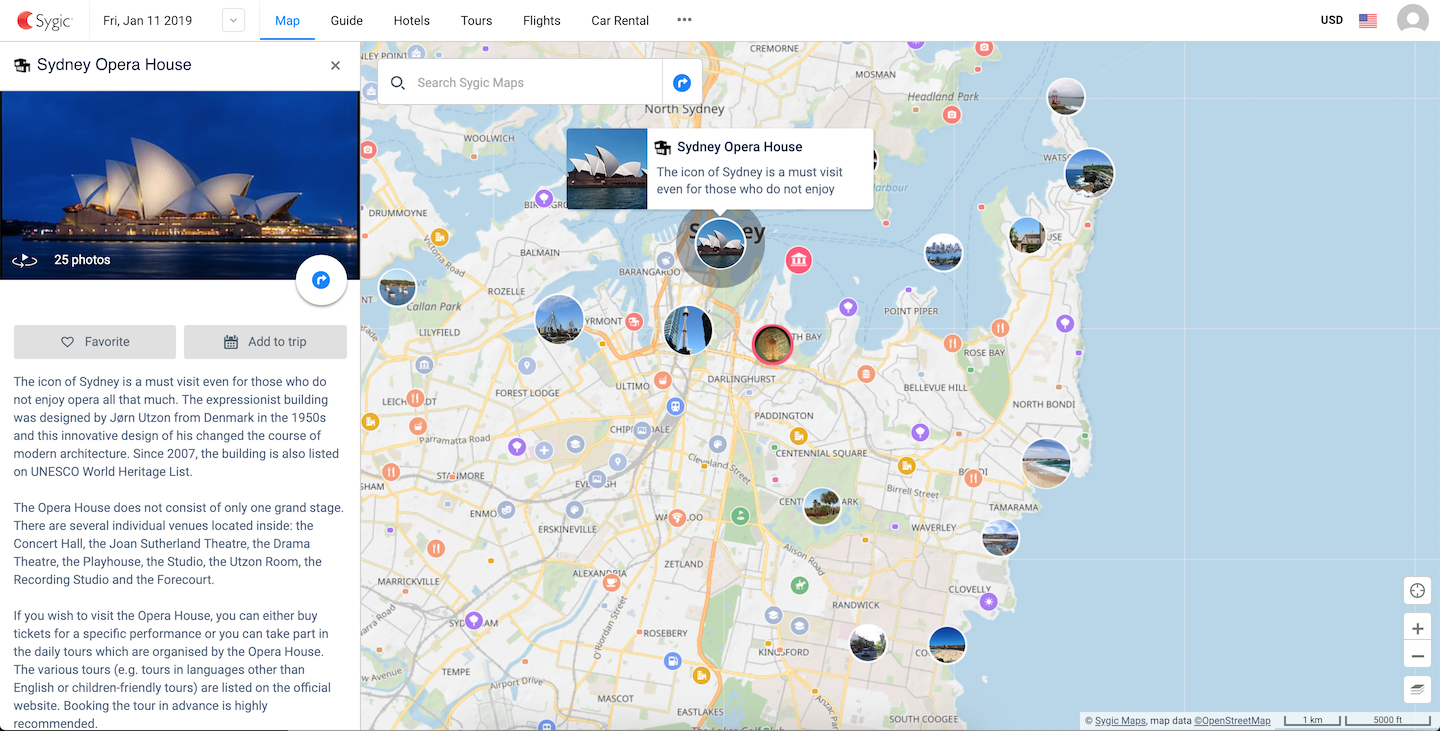Select the Opera House map marker
The width and height of the screenshot is (1440, 731).
click(720, 244)
